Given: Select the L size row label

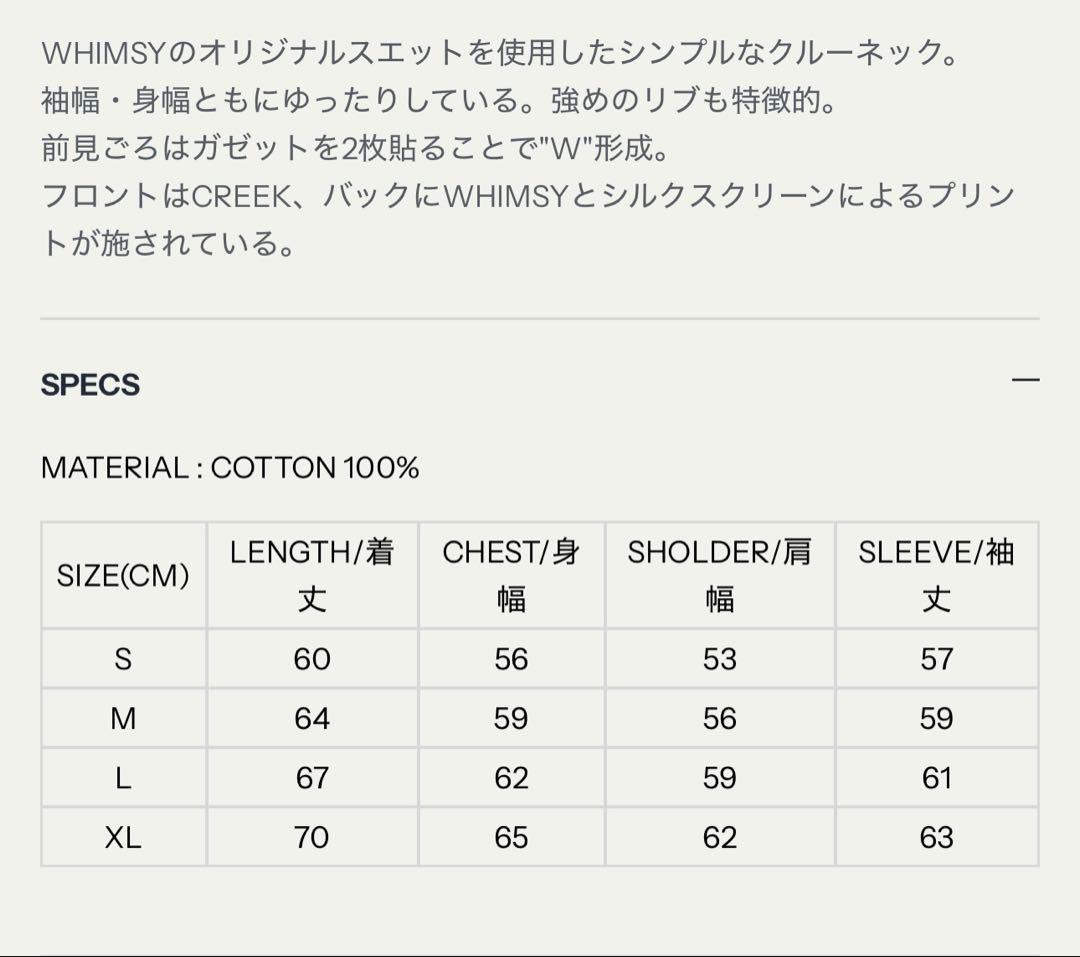Looking at the screenshot, I should tap(122, 778).
